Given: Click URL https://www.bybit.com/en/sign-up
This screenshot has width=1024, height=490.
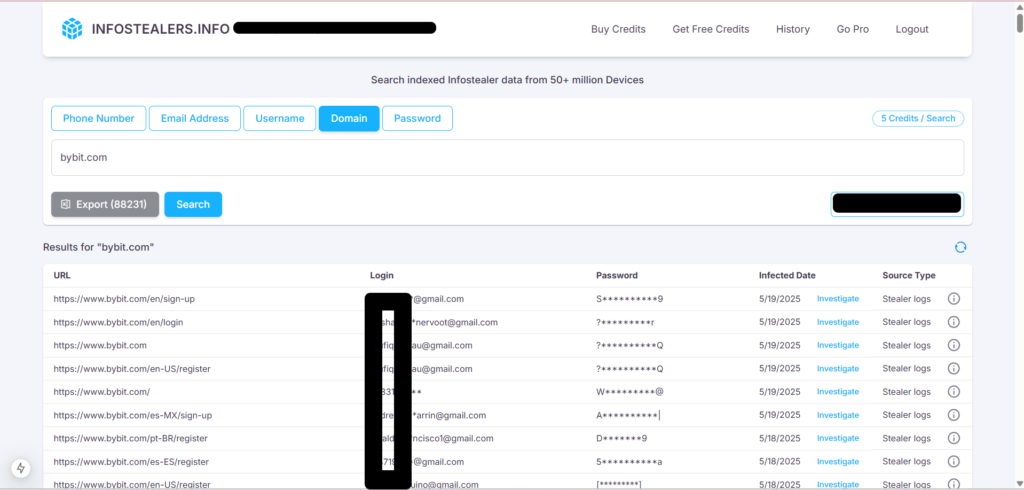Looking at the screenshot, I should (124, 299).
